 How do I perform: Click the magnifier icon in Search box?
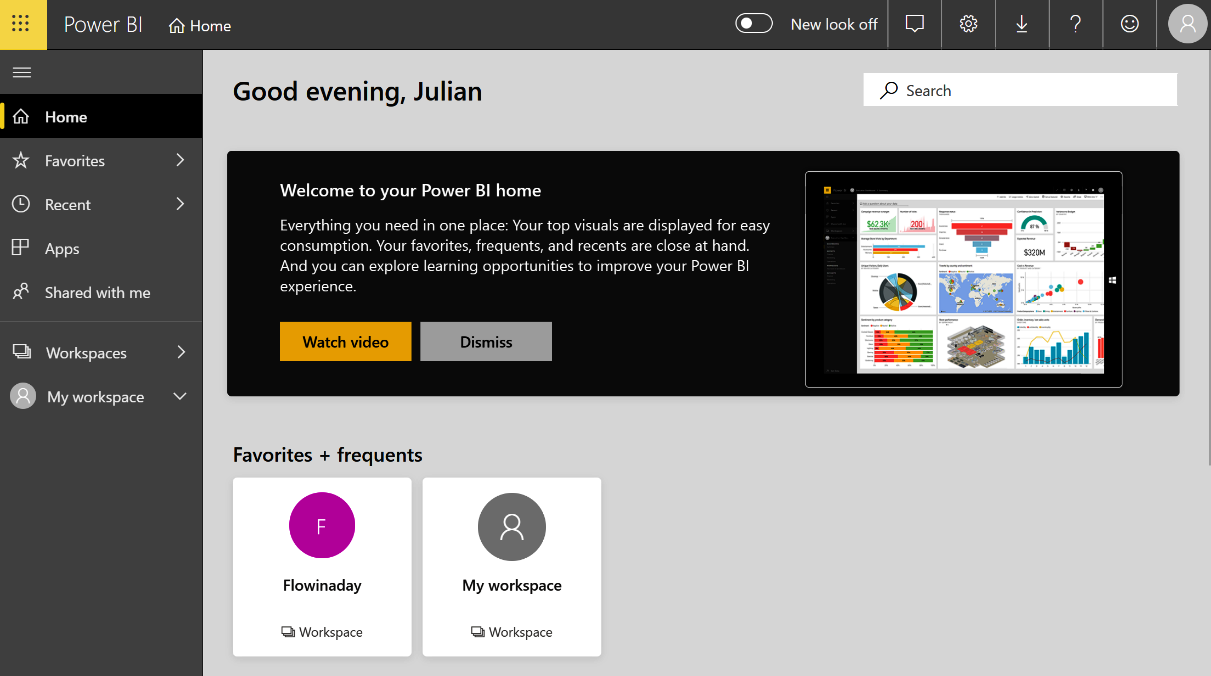(889, 90)
